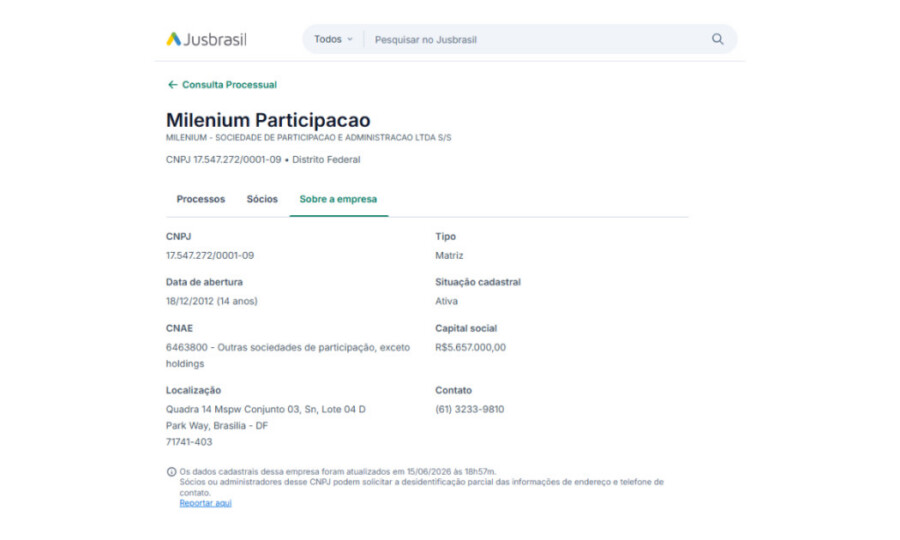Viewport: 900px width, 540px height.
Task: Open the Reportar aqui link
Action: pyautogui.click(x=205, y=503)
